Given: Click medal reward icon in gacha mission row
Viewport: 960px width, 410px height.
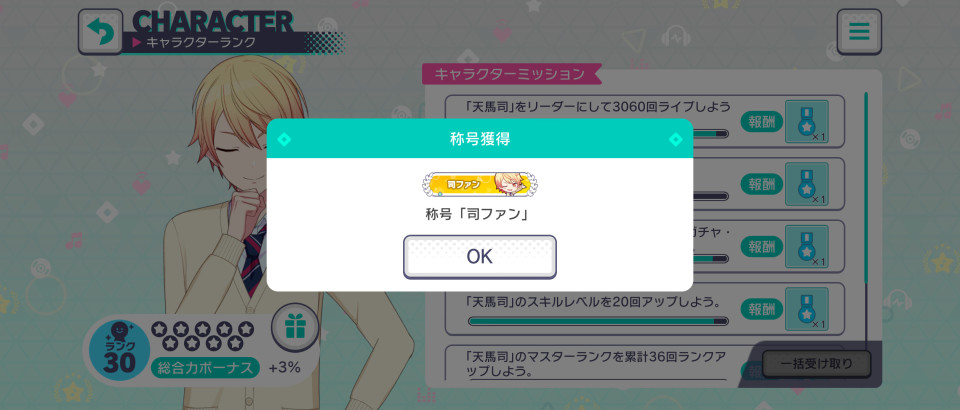Looking at the screenshot, I should (x=806, y=247).
